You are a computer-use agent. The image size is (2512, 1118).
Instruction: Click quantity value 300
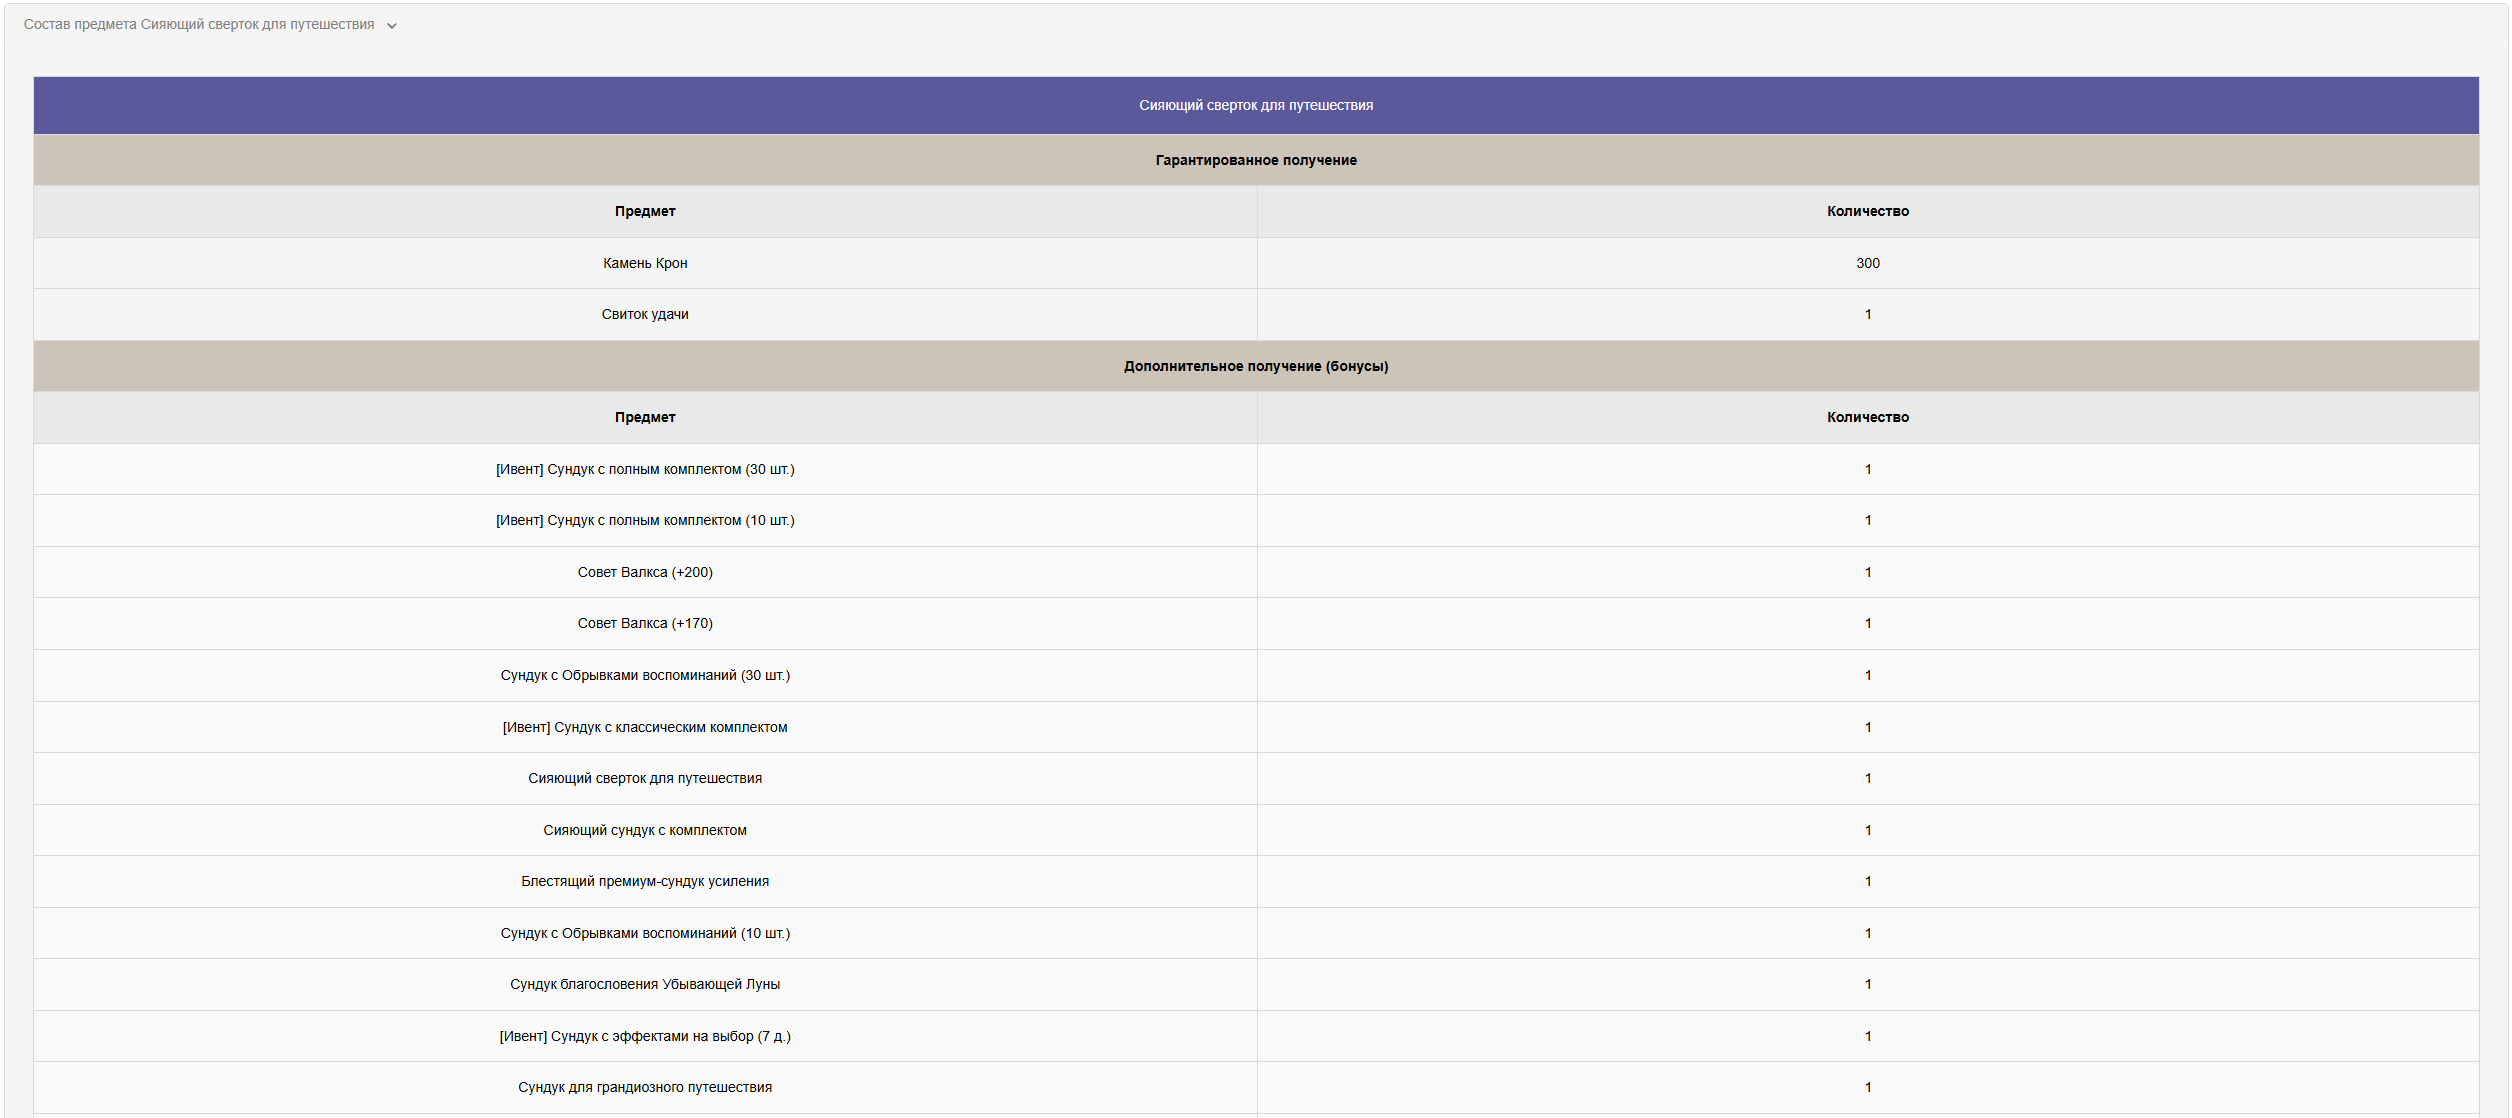coord(1867,263)
